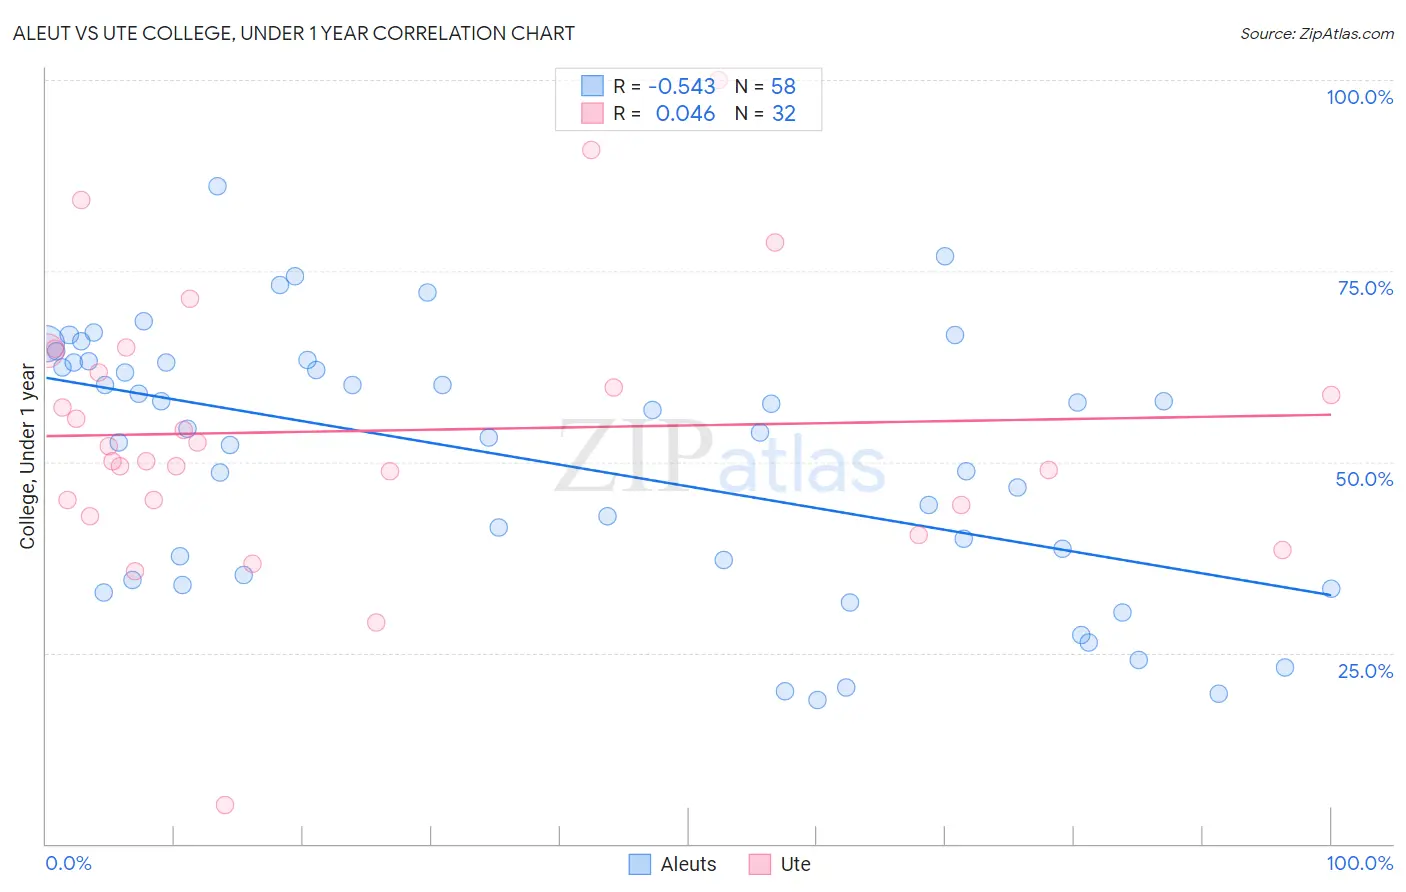Click the College, Under 1 year axis title
The image size is (1406, 892).
click(28, 457)
